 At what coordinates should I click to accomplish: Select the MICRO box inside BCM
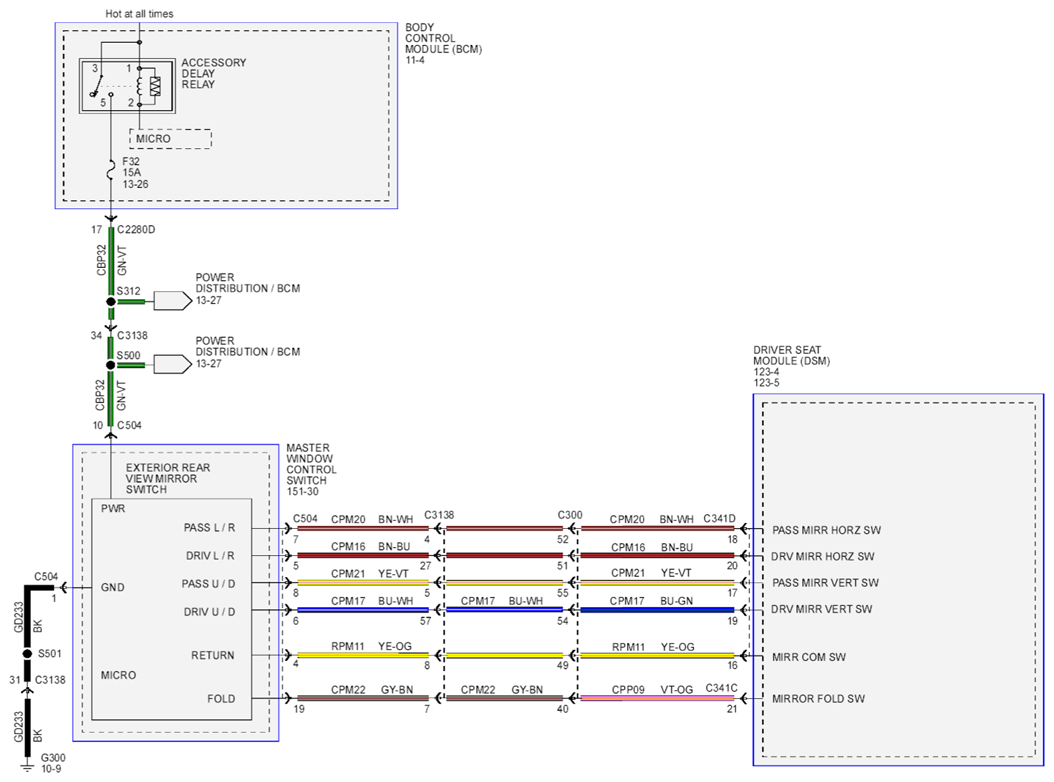click(170, 139)
